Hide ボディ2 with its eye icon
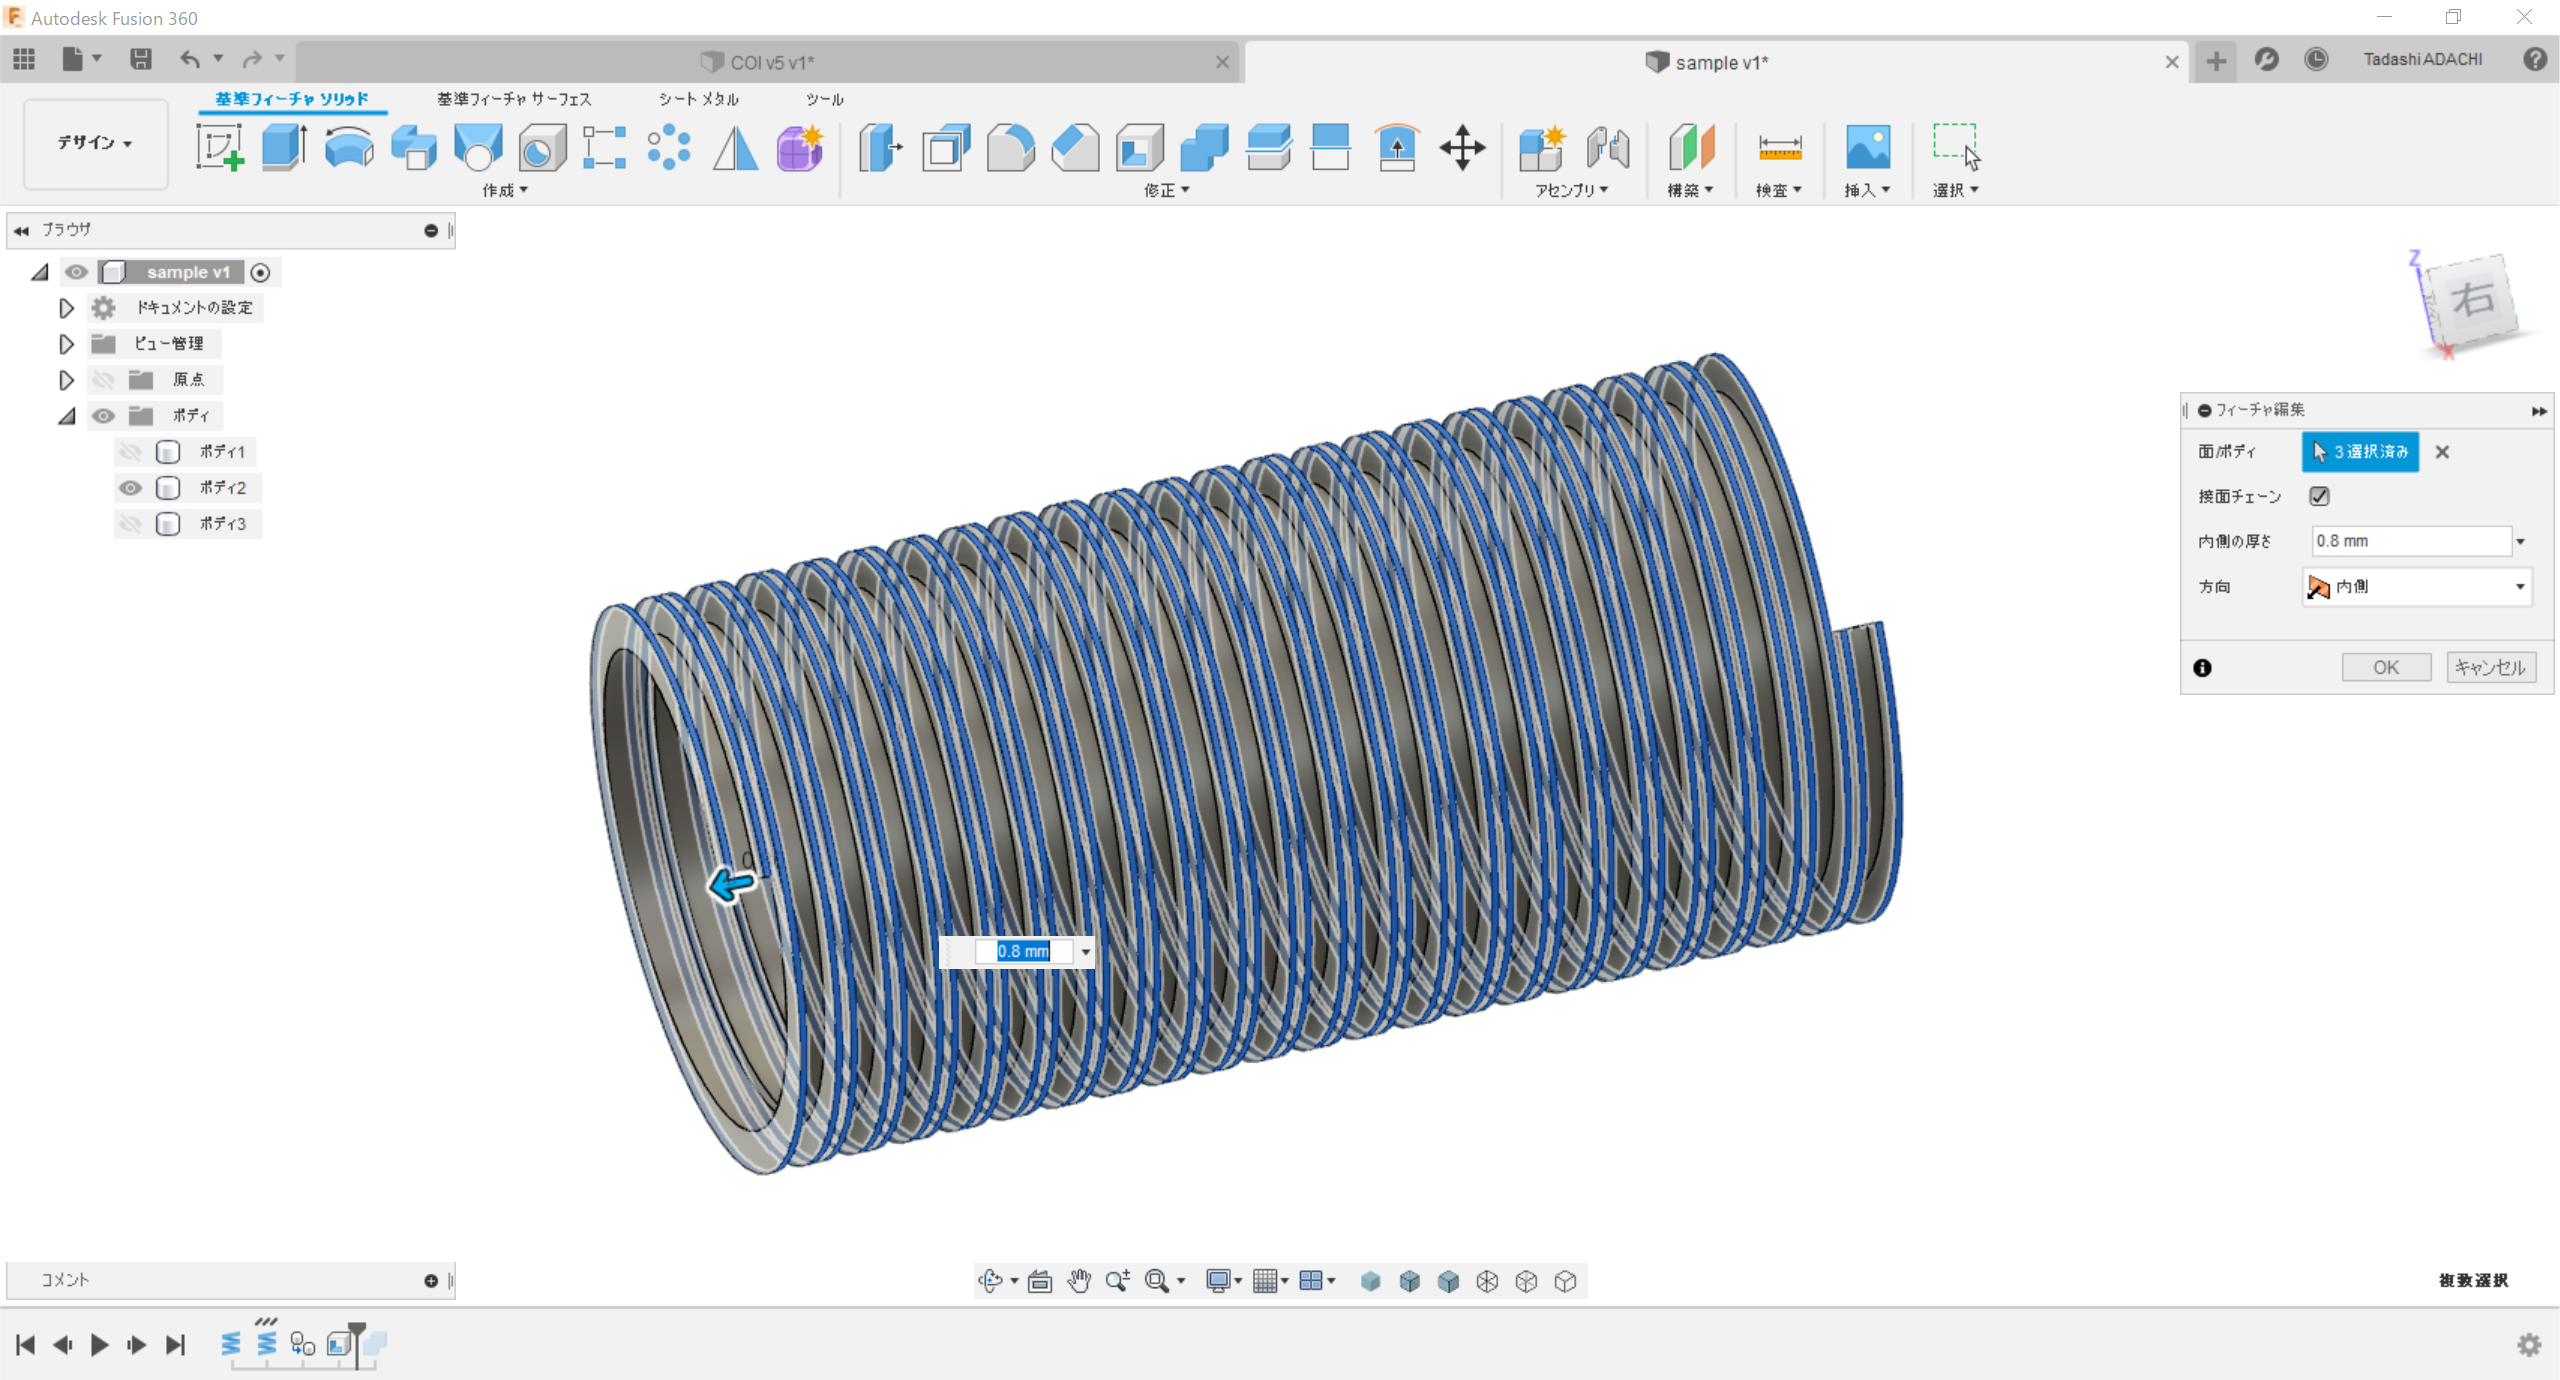2560x1380 pixels. [130, 488]
